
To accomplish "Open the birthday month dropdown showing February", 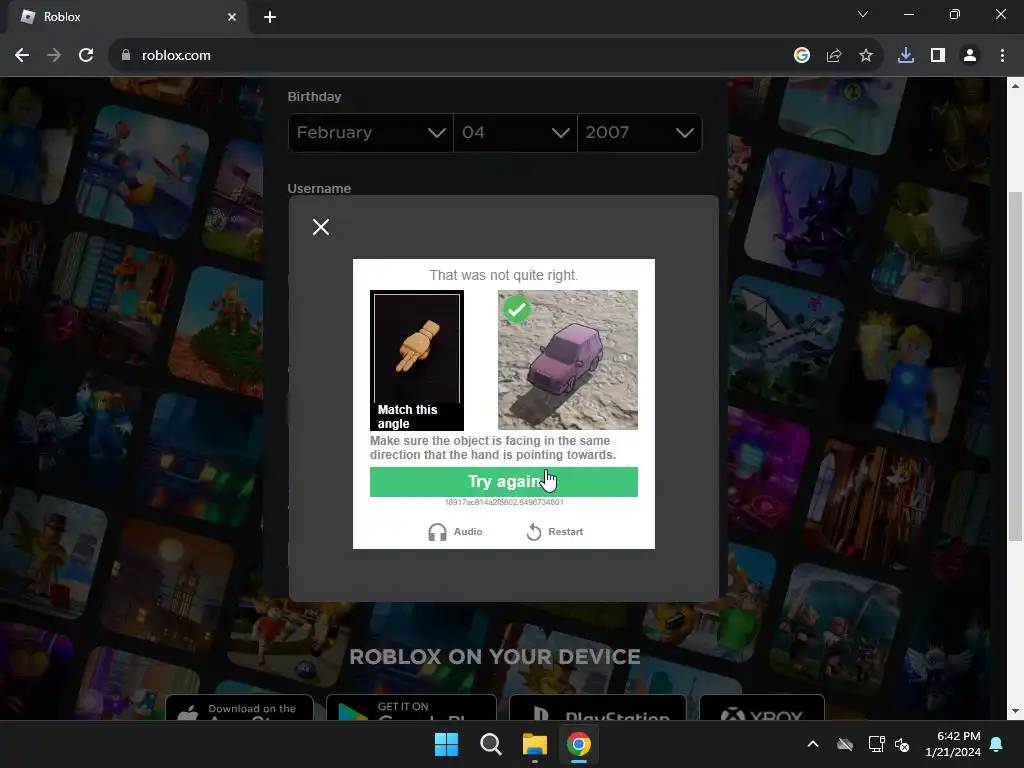I will pos(370,133).
